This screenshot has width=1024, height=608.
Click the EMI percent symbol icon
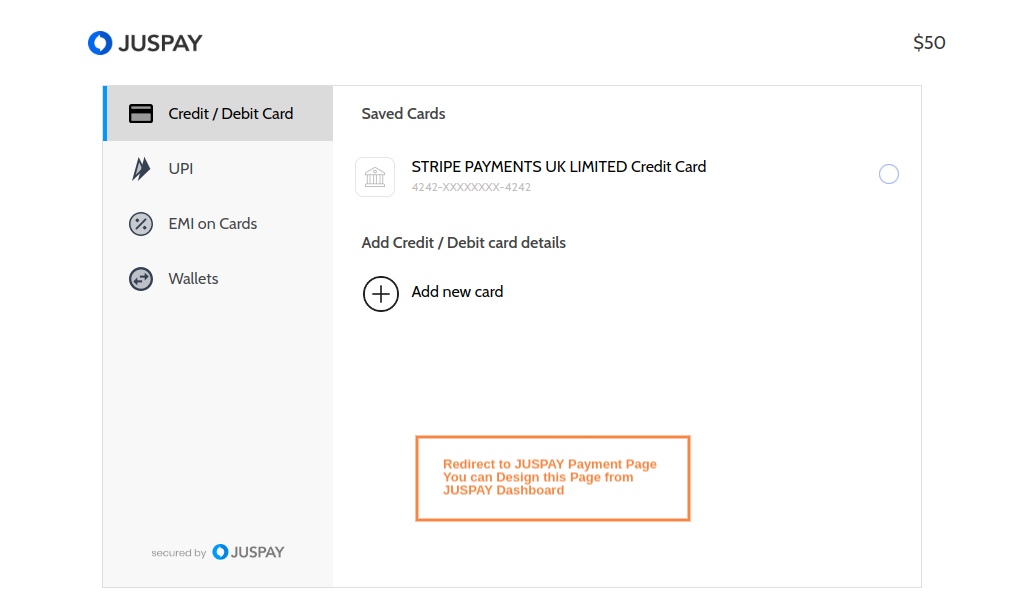(x=140, y=223)
